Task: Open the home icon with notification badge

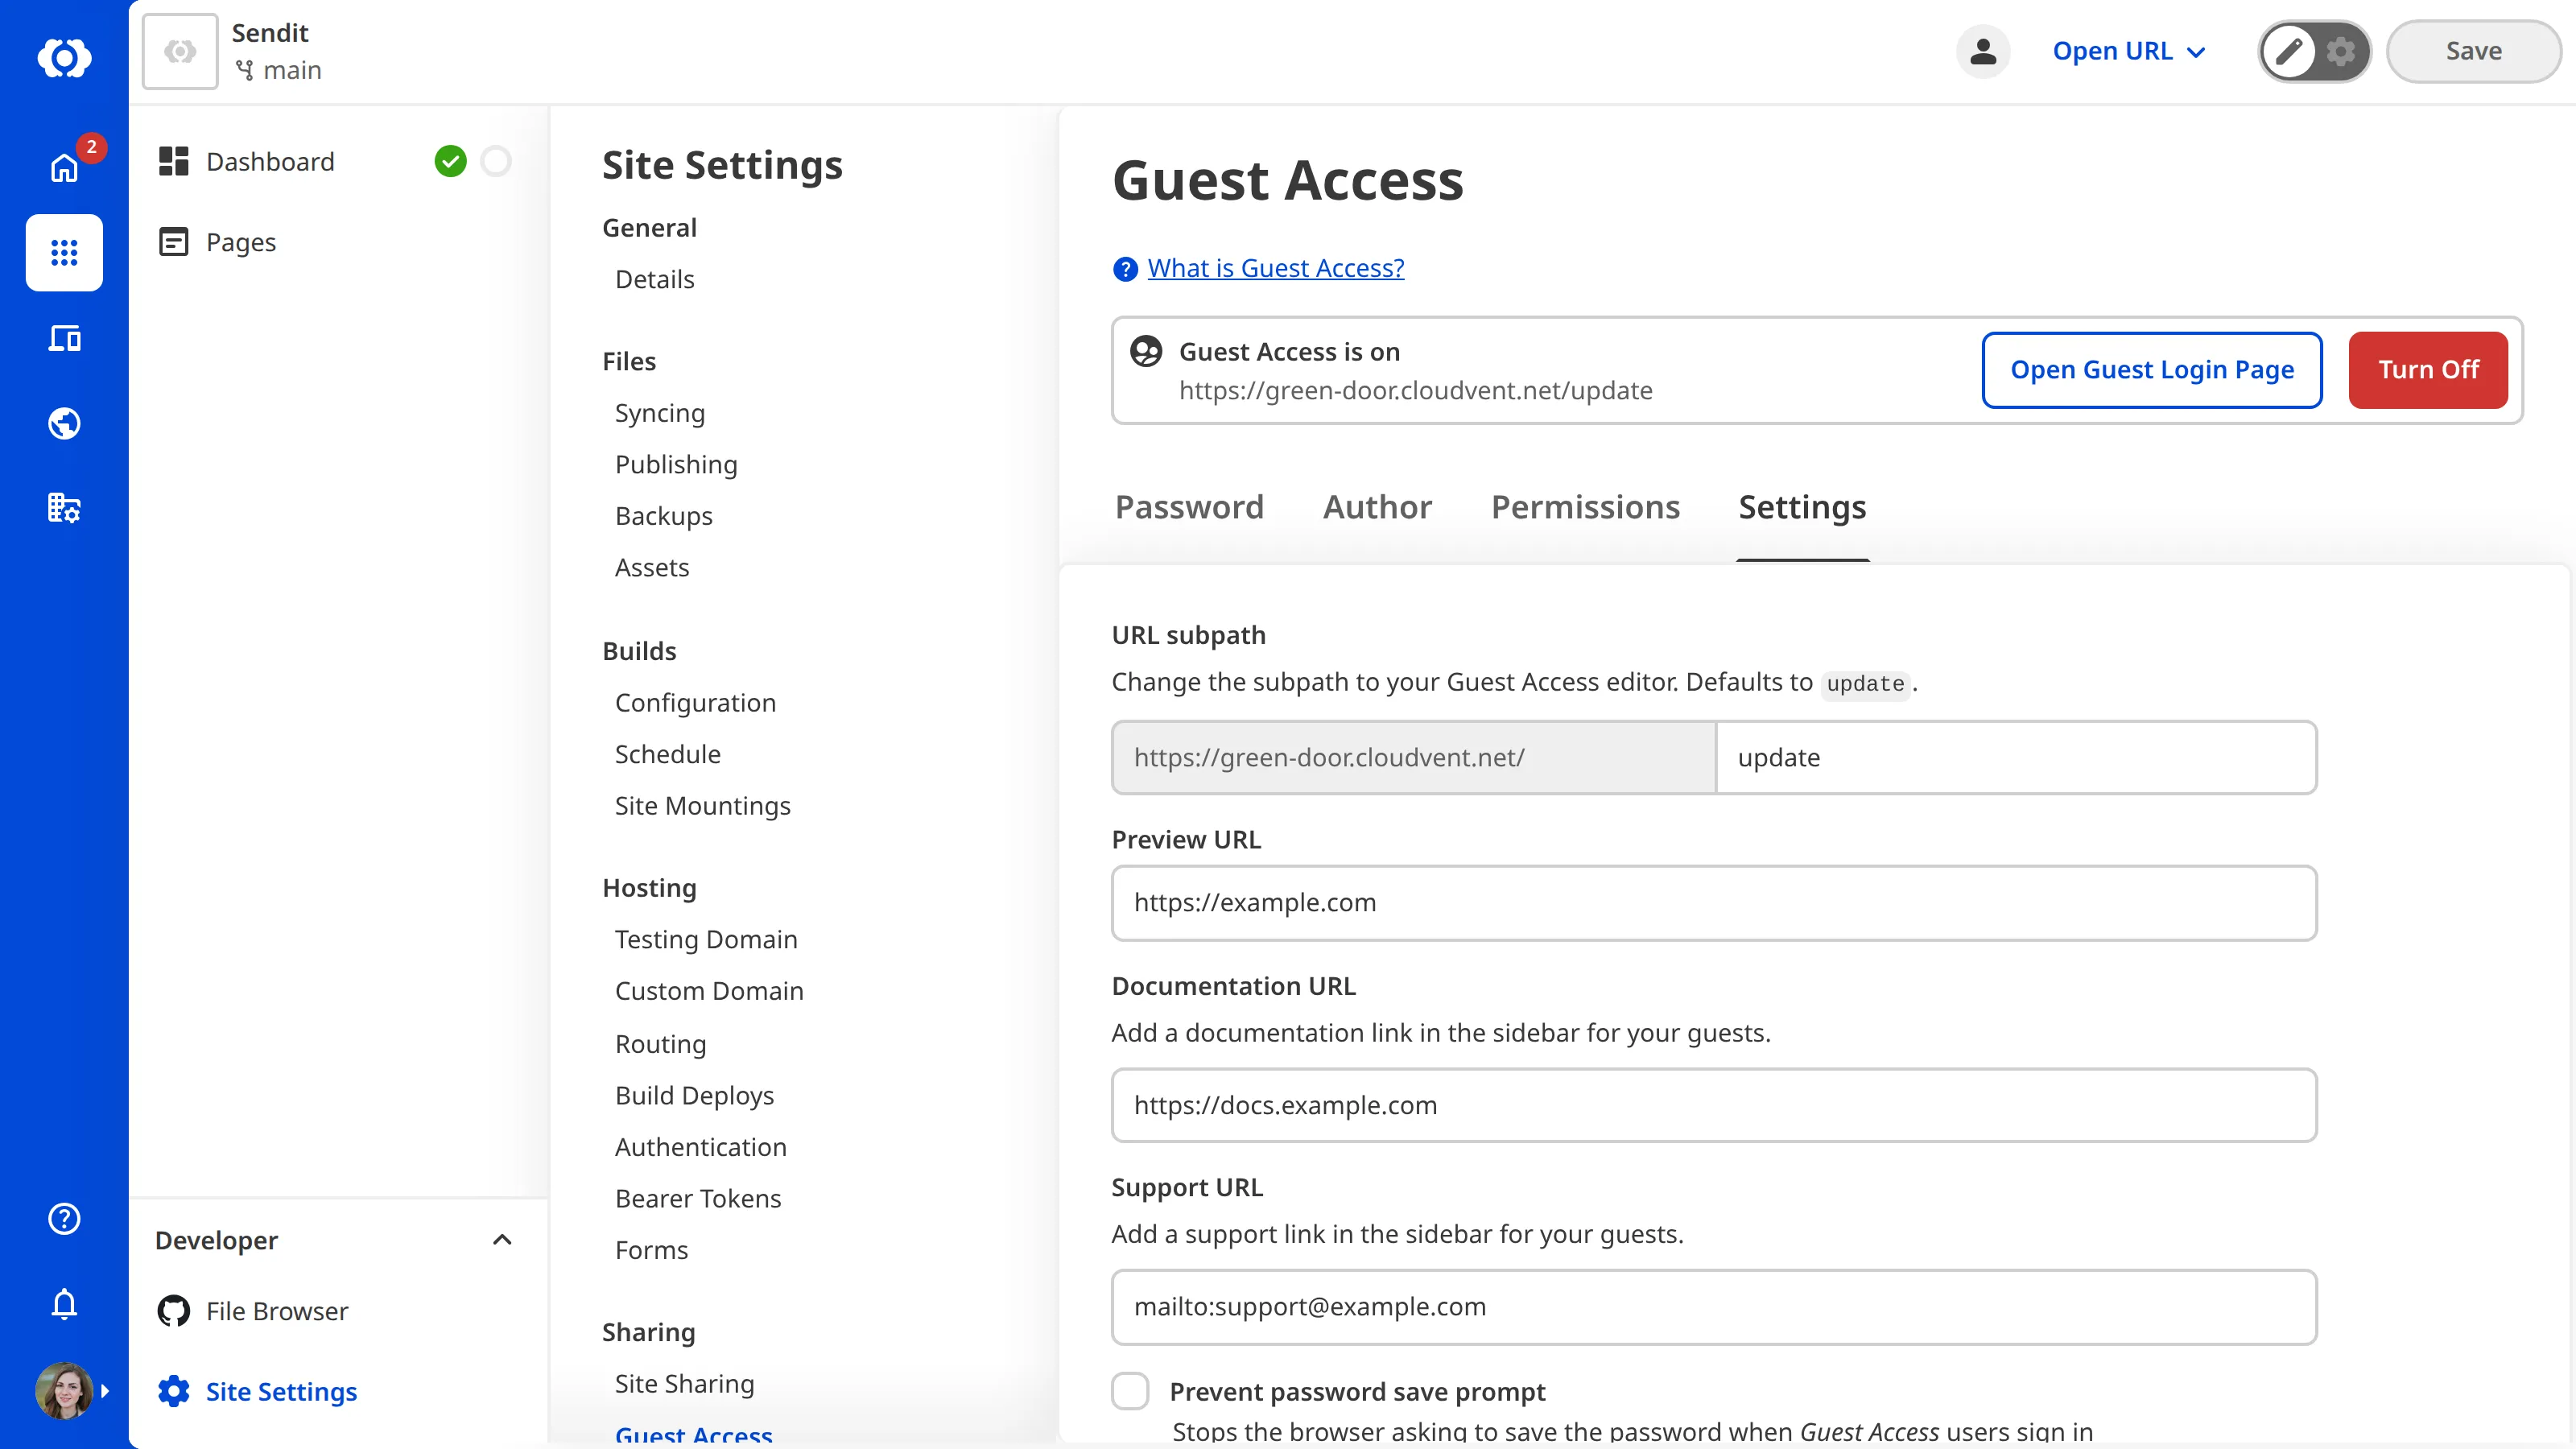Action: [64, 167]
